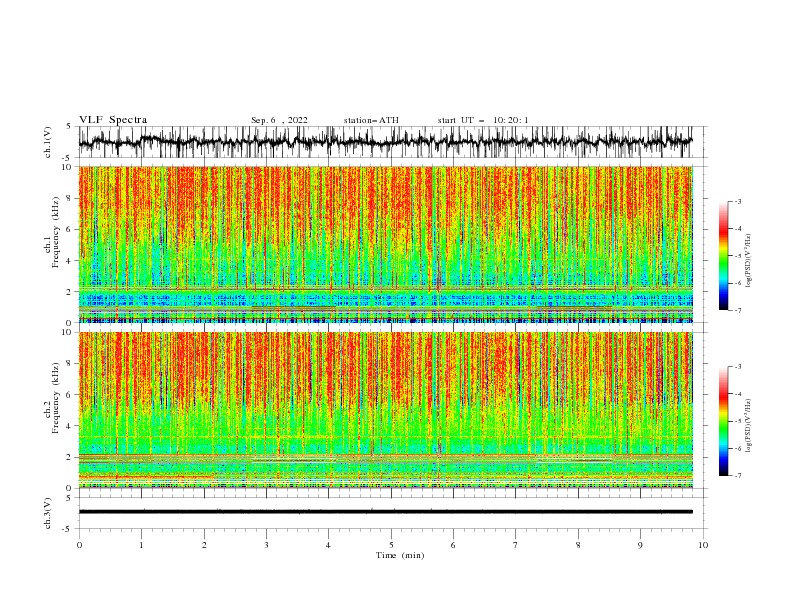
Task: Click the time axis tick label '9'
Action: click(640, 545)
